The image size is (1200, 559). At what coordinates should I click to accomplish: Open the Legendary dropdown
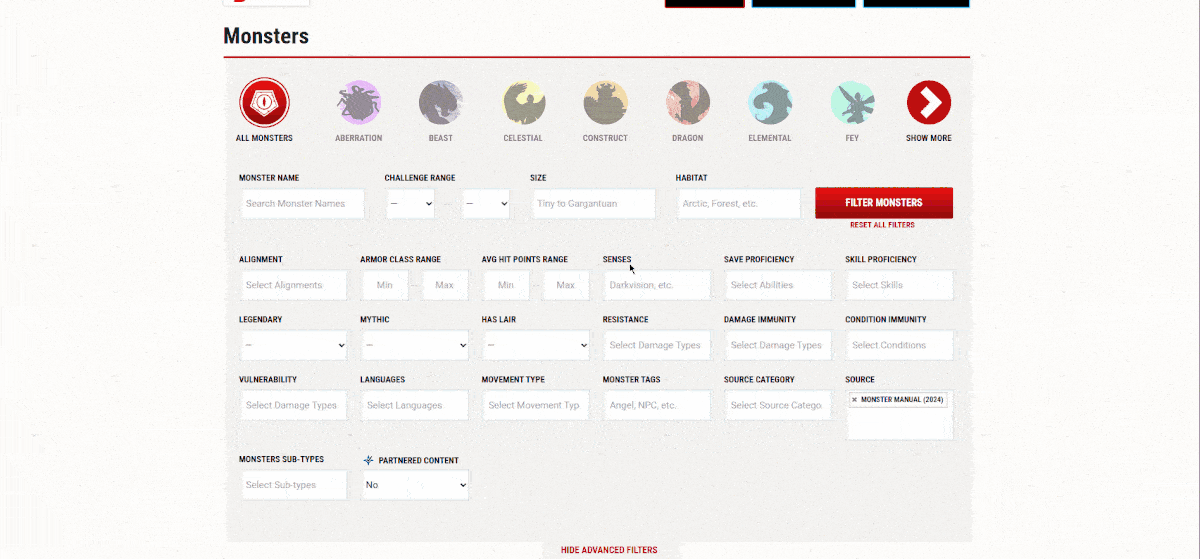(x=293, y=345)
